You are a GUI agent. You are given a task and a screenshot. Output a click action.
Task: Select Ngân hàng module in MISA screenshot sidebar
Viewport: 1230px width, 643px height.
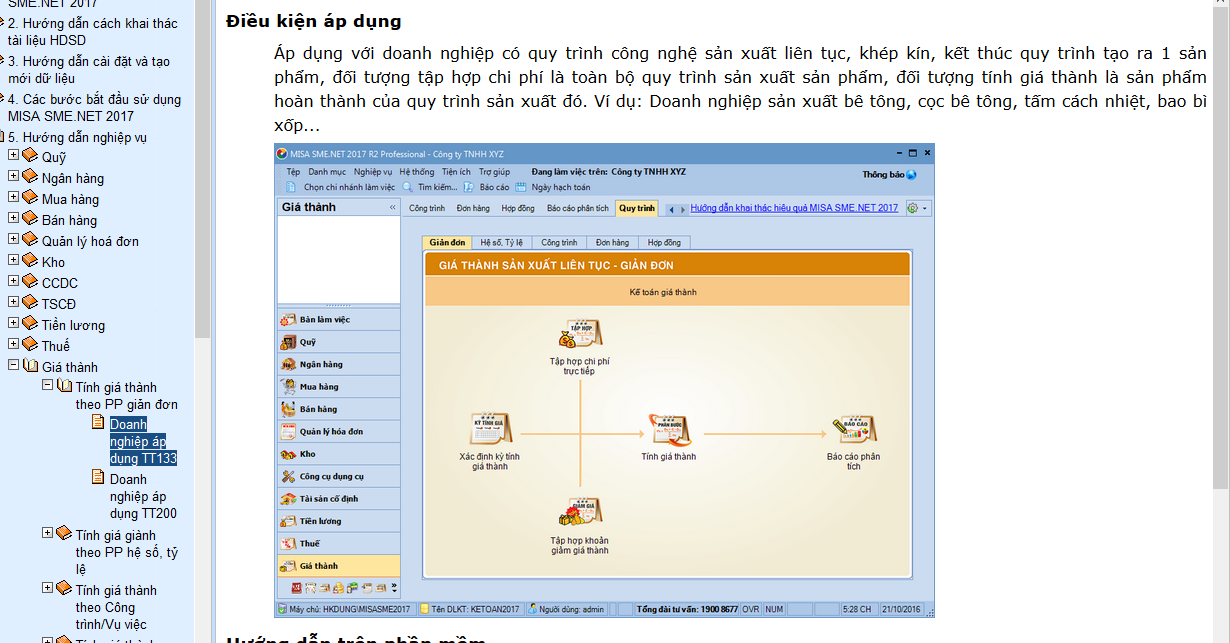coord(339,365)
